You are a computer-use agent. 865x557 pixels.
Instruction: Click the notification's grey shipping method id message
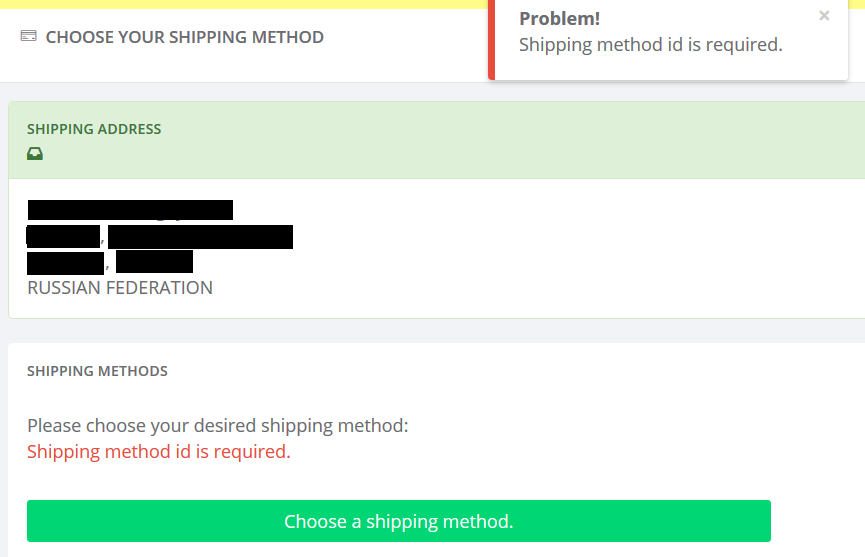point(650,44)
